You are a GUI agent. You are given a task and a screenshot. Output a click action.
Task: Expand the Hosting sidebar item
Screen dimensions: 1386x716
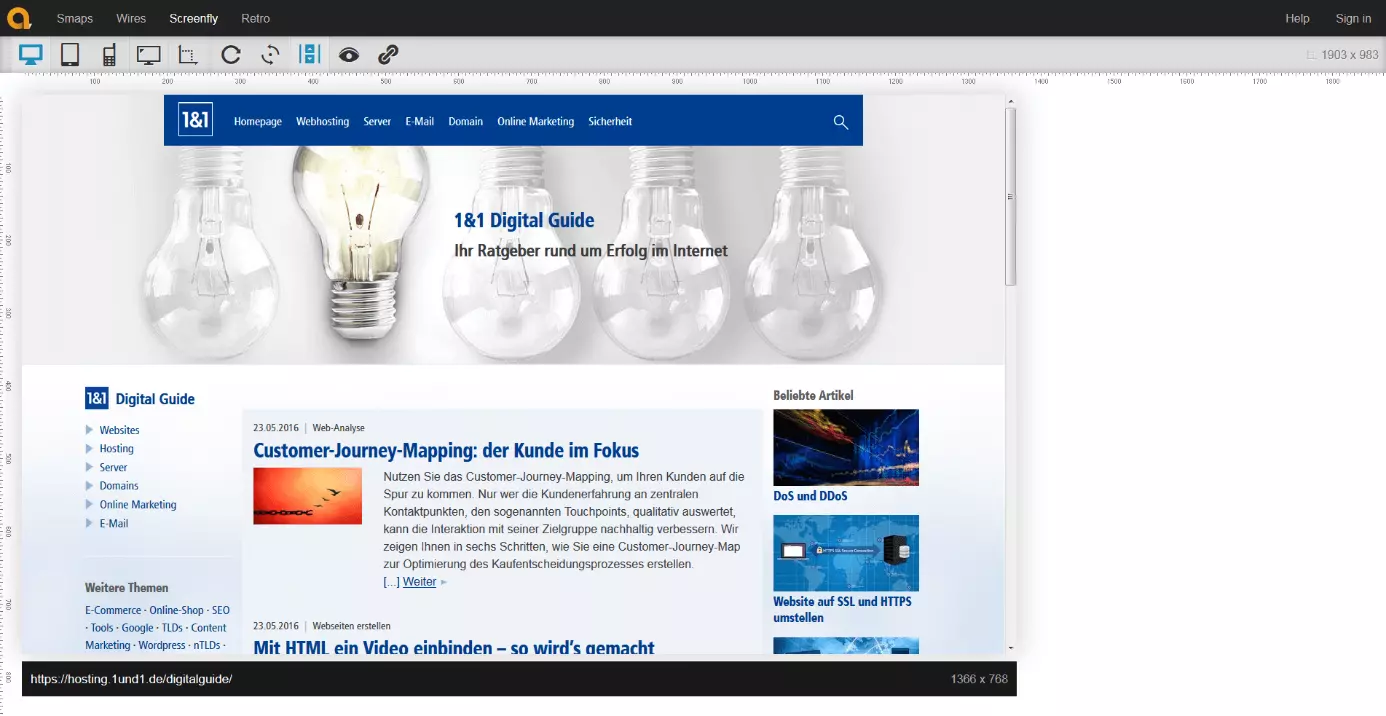(x=110, y=448)
